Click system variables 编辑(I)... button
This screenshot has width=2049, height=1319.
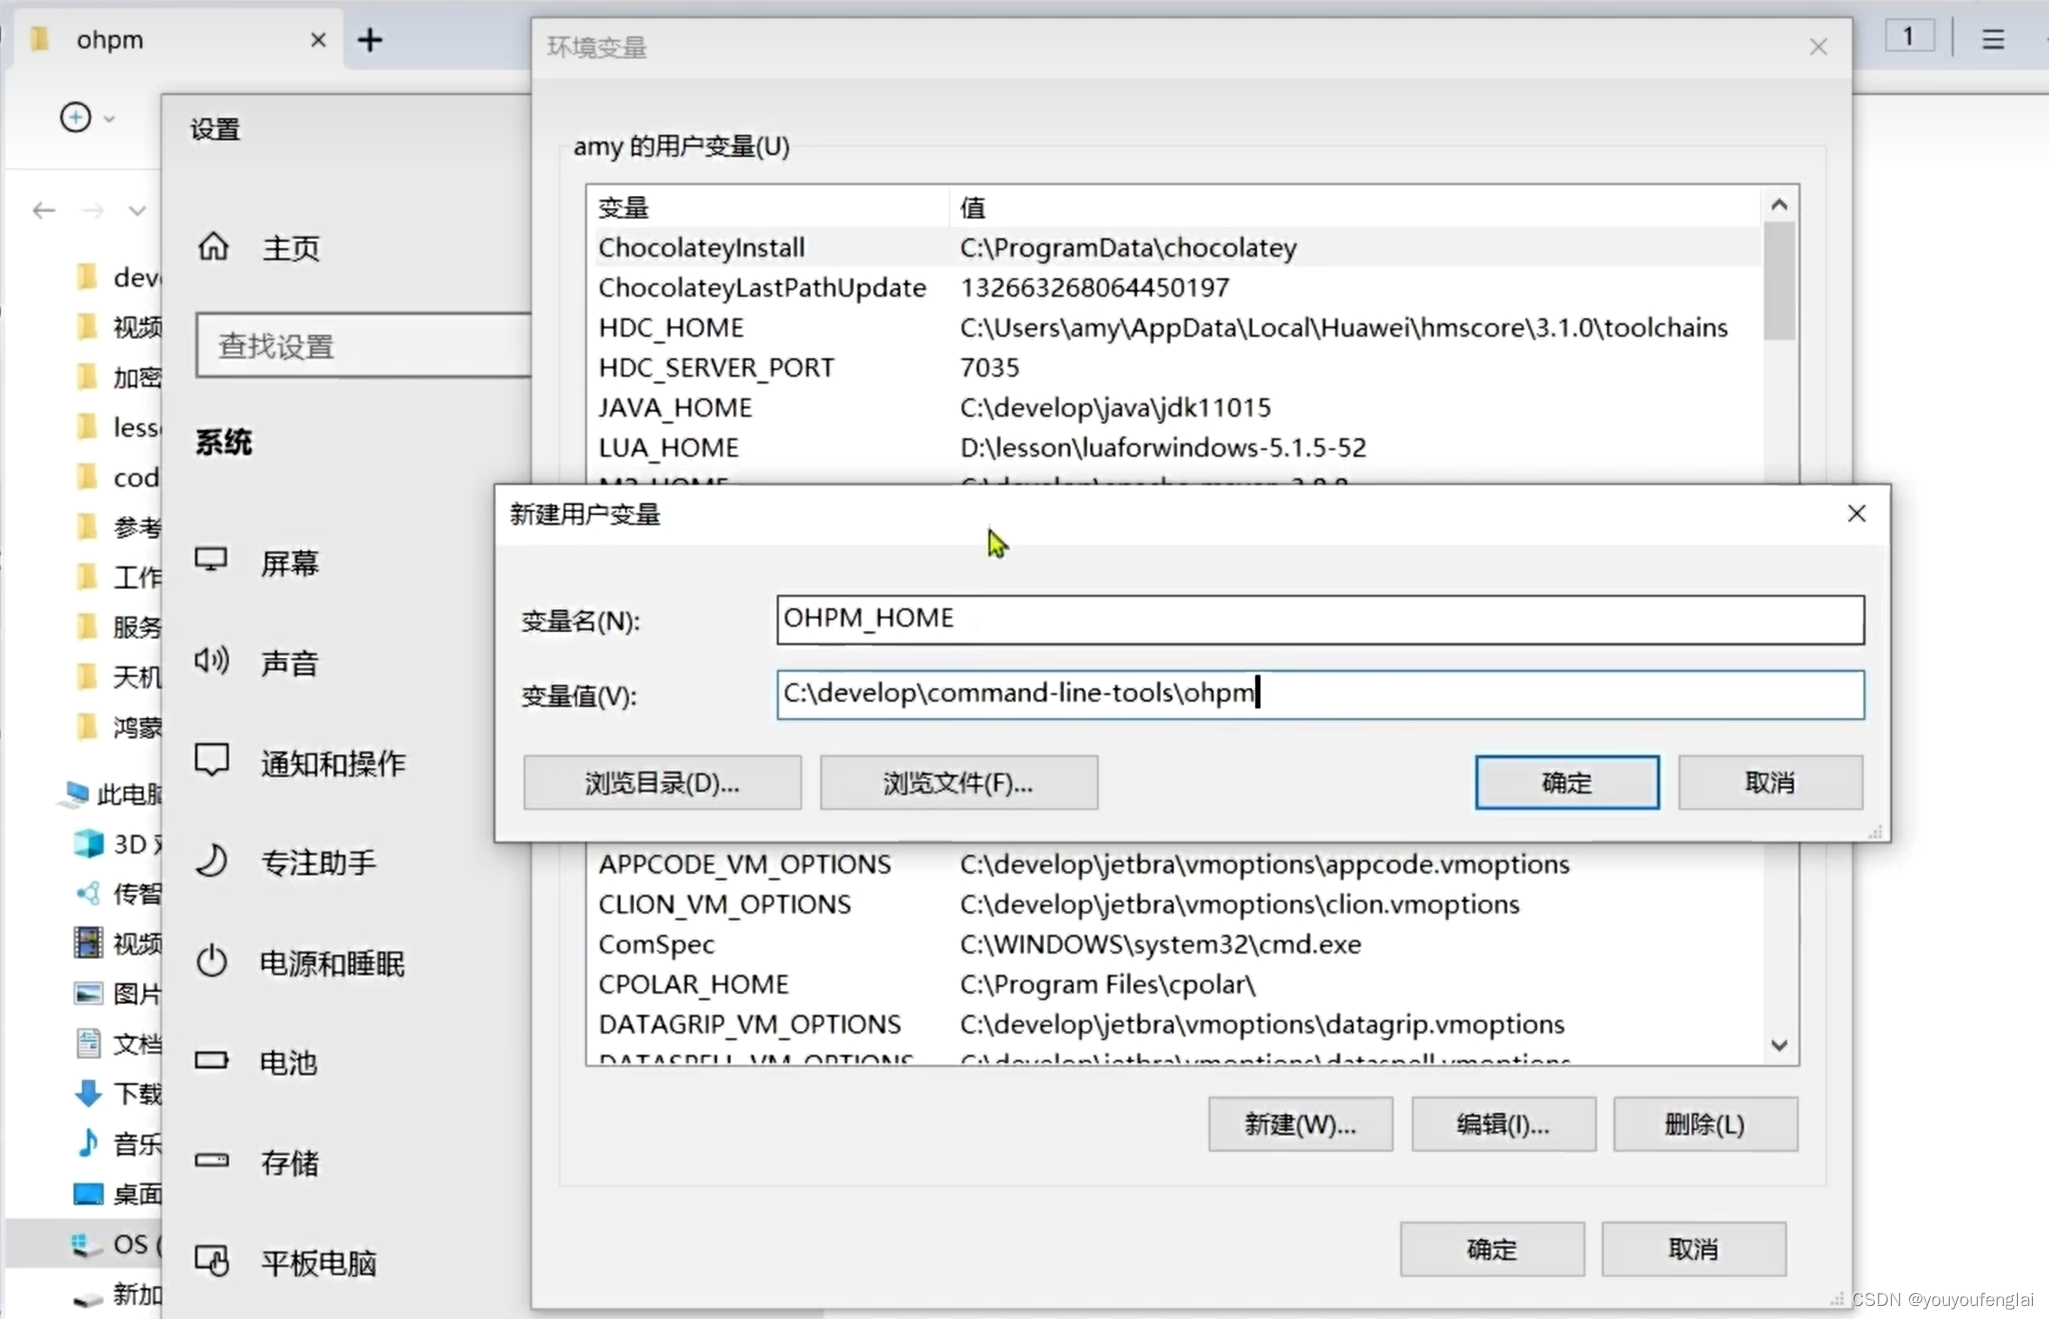pos(1503,1124)
